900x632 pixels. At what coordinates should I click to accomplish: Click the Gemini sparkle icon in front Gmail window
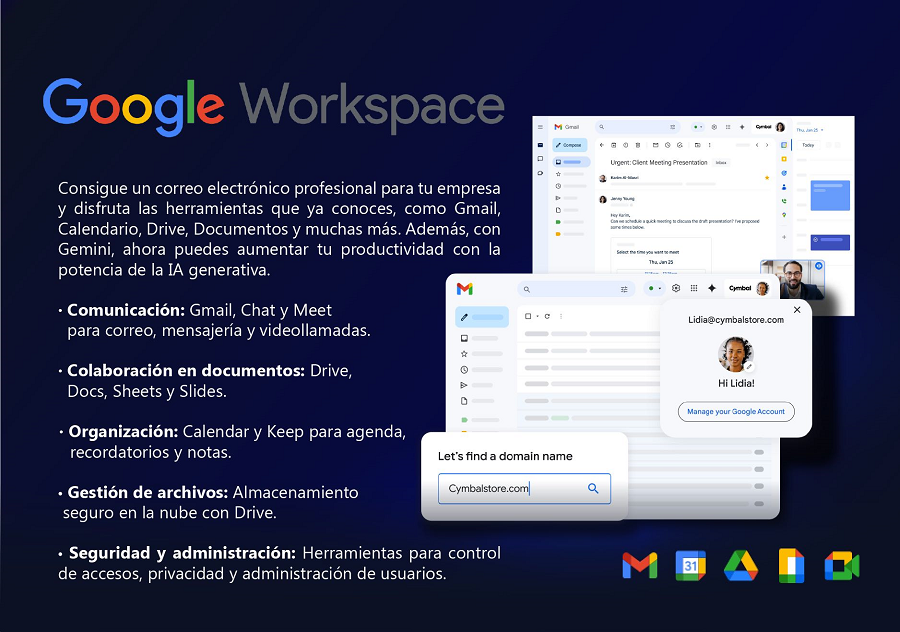(712, 288)
